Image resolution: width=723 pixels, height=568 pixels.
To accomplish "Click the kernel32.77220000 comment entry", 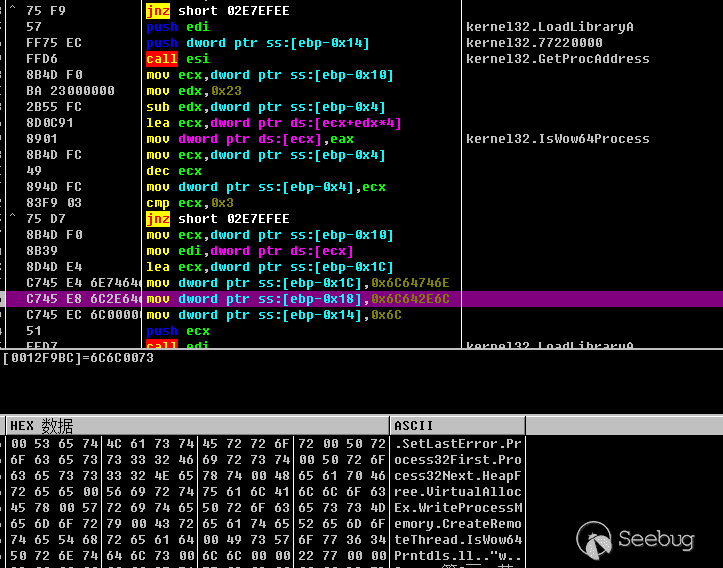I will 534,43.
